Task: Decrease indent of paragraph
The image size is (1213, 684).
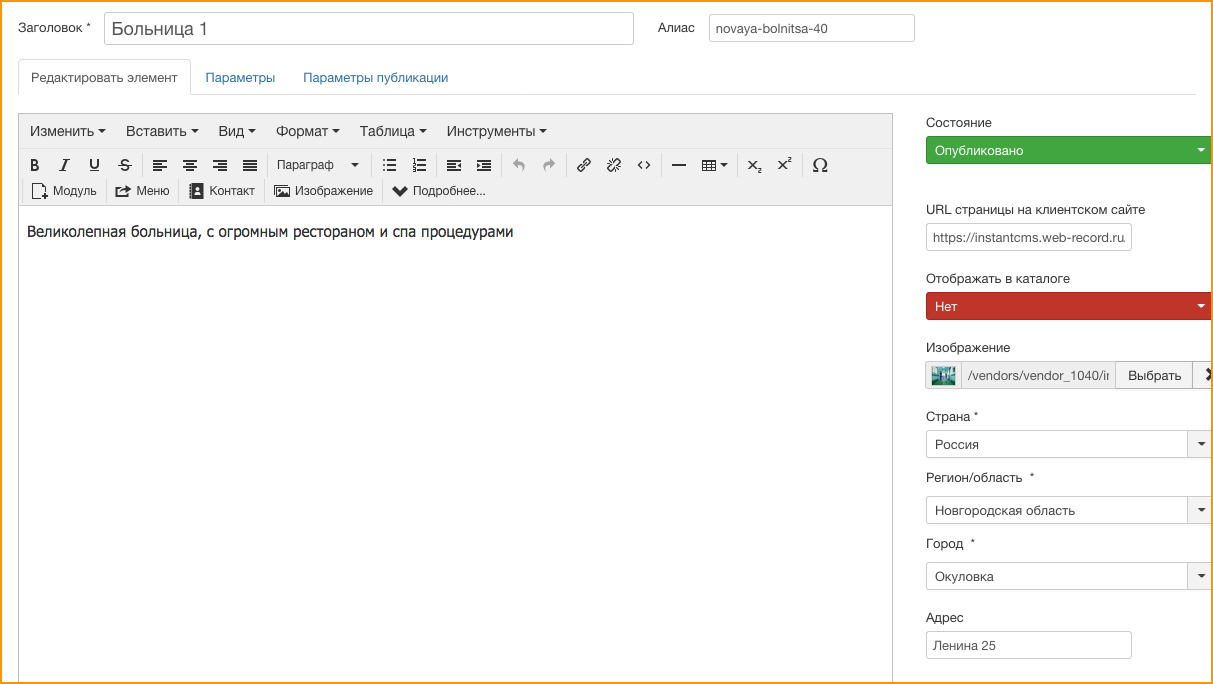Action: [454, 165]
